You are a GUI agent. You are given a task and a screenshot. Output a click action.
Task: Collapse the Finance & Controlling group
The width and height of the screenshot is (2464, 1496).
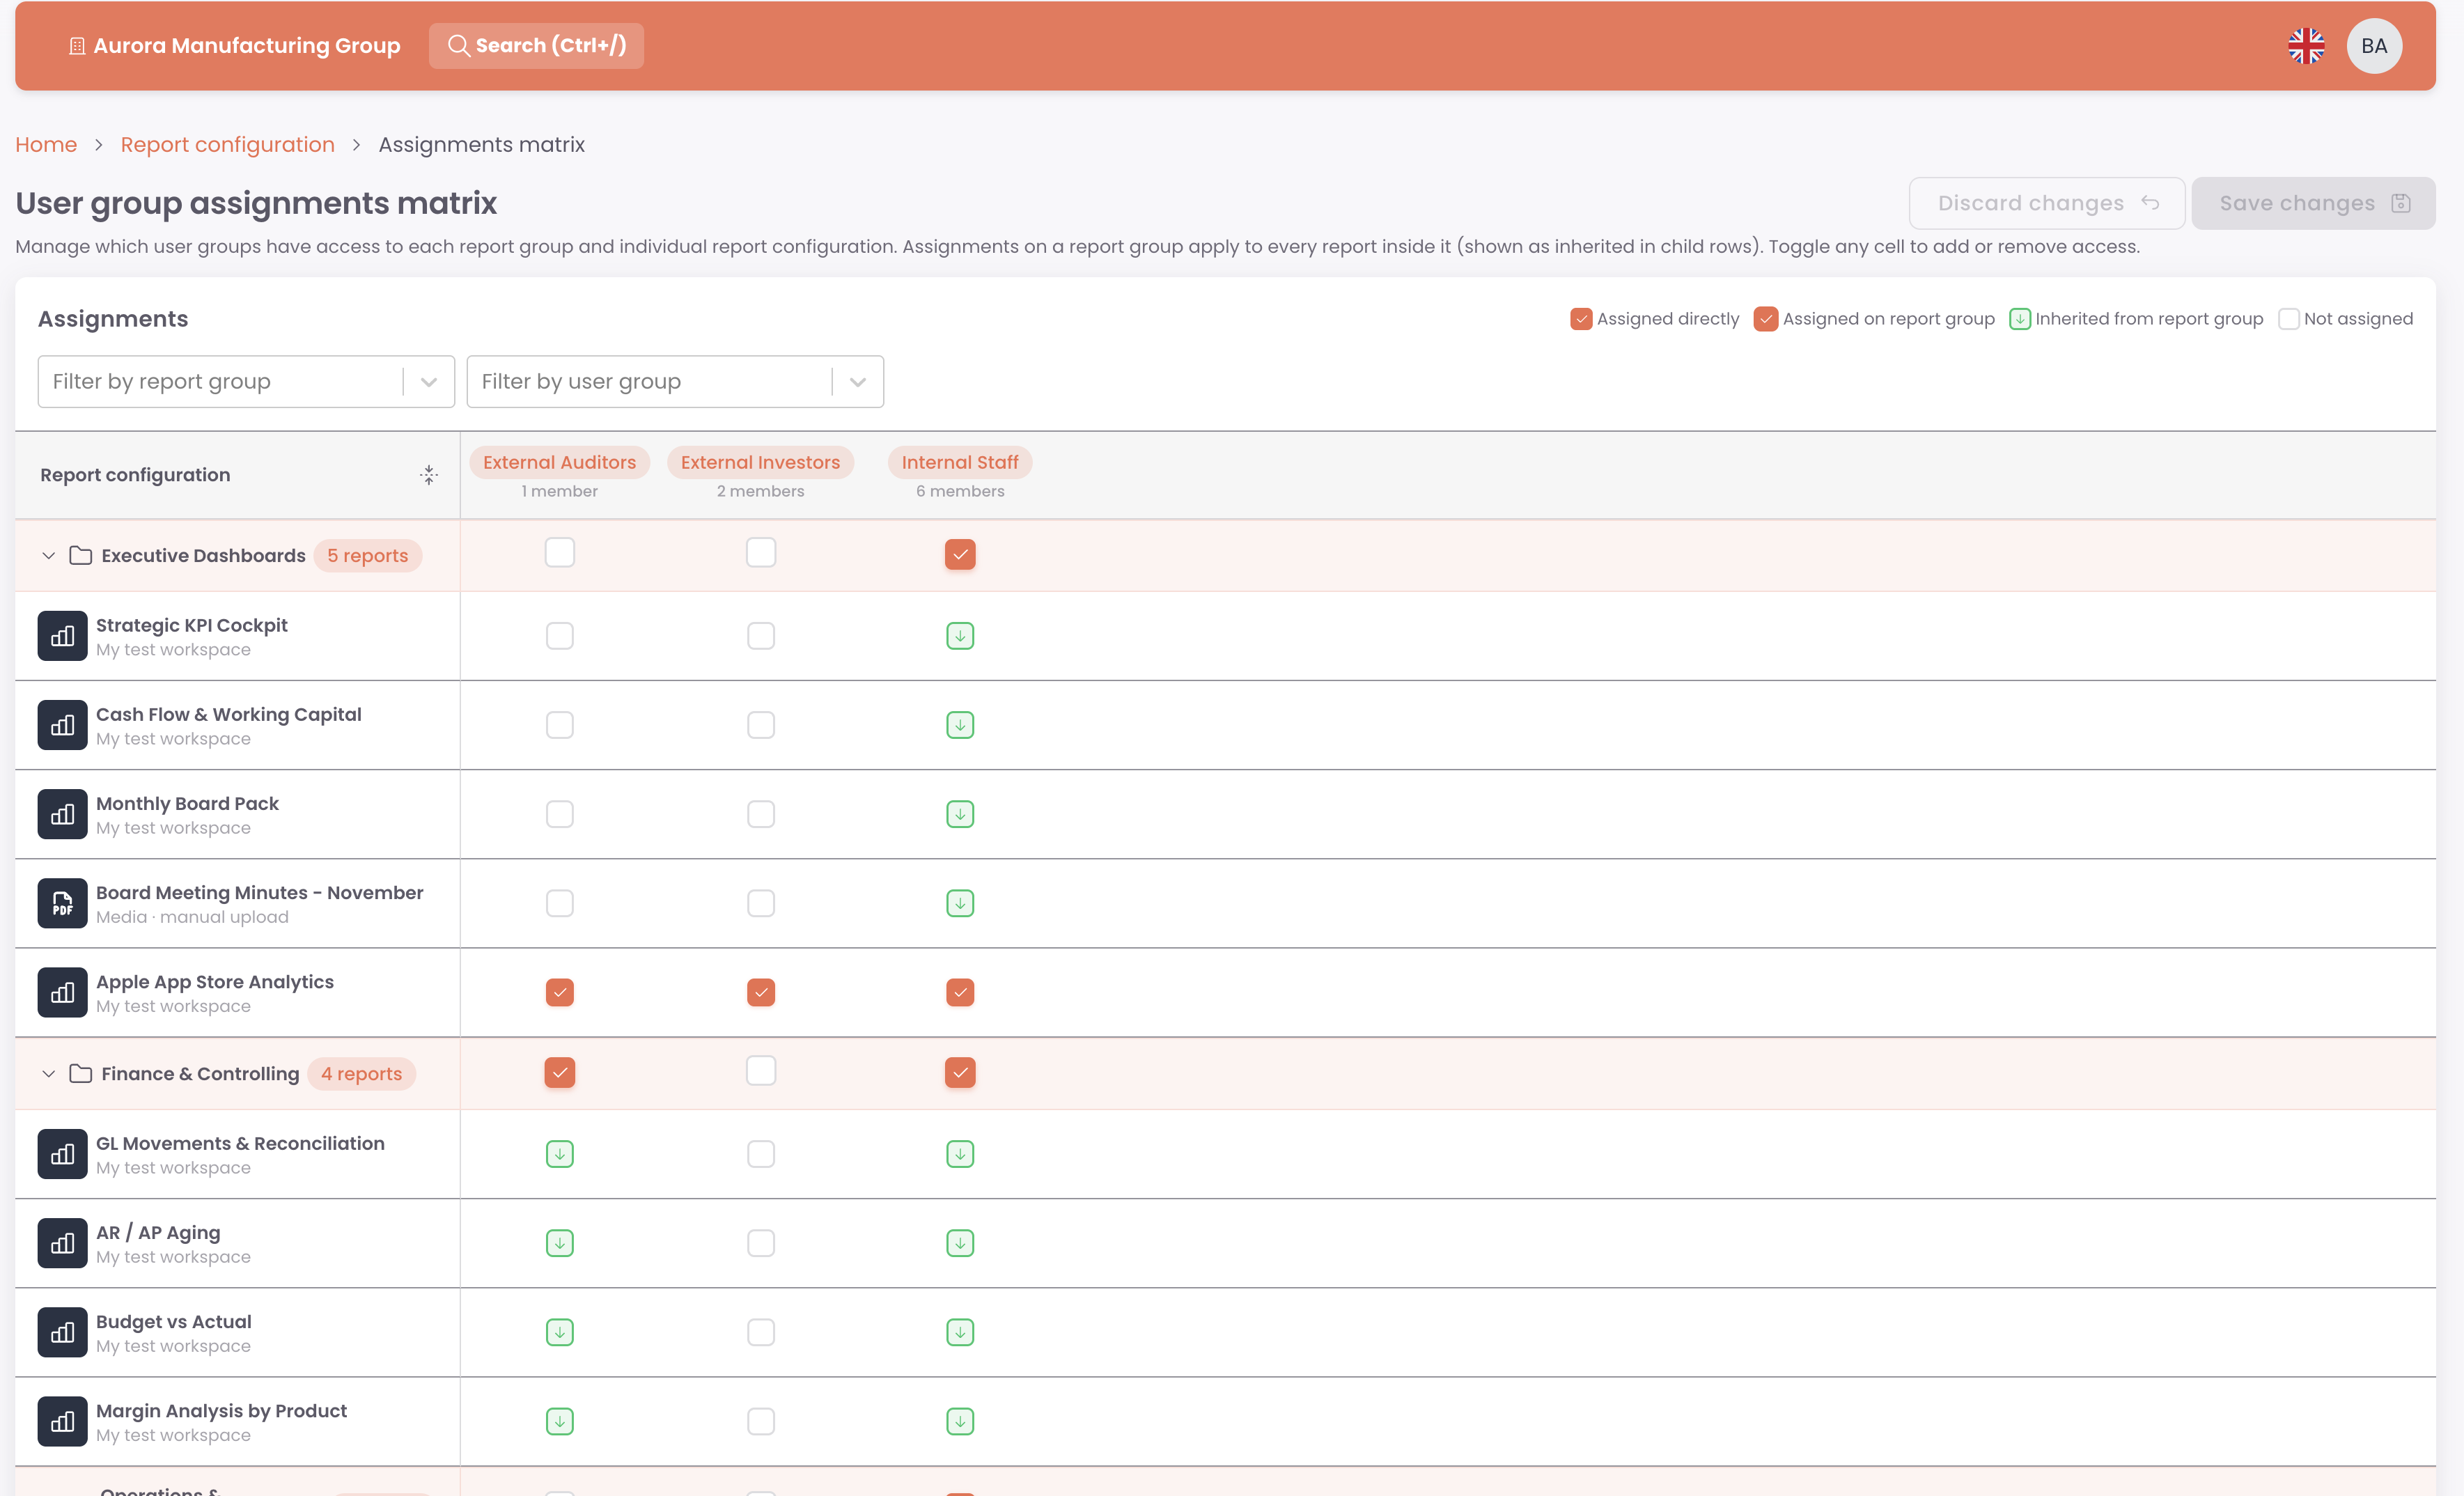pos(48,1073)
